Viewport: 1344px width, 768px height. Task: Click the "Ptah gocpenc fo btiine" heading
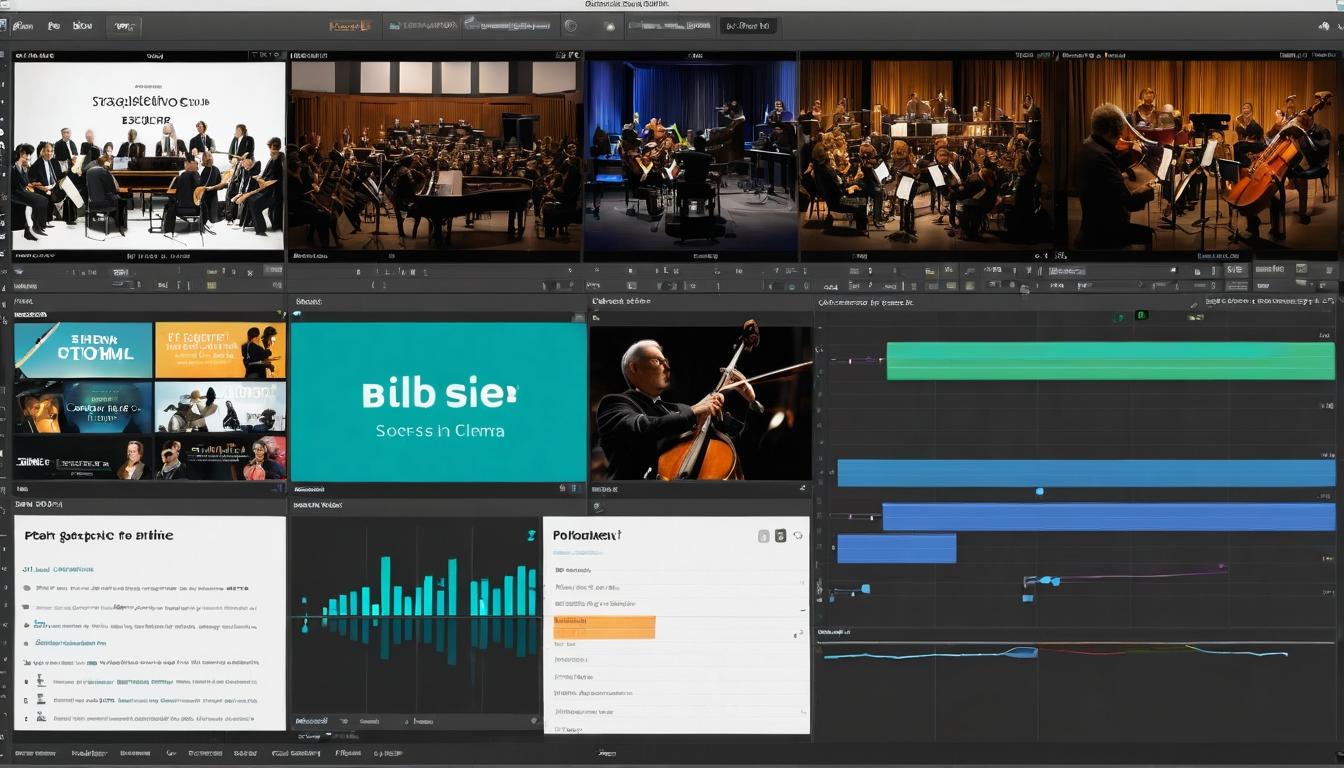(x=99, y=536)
